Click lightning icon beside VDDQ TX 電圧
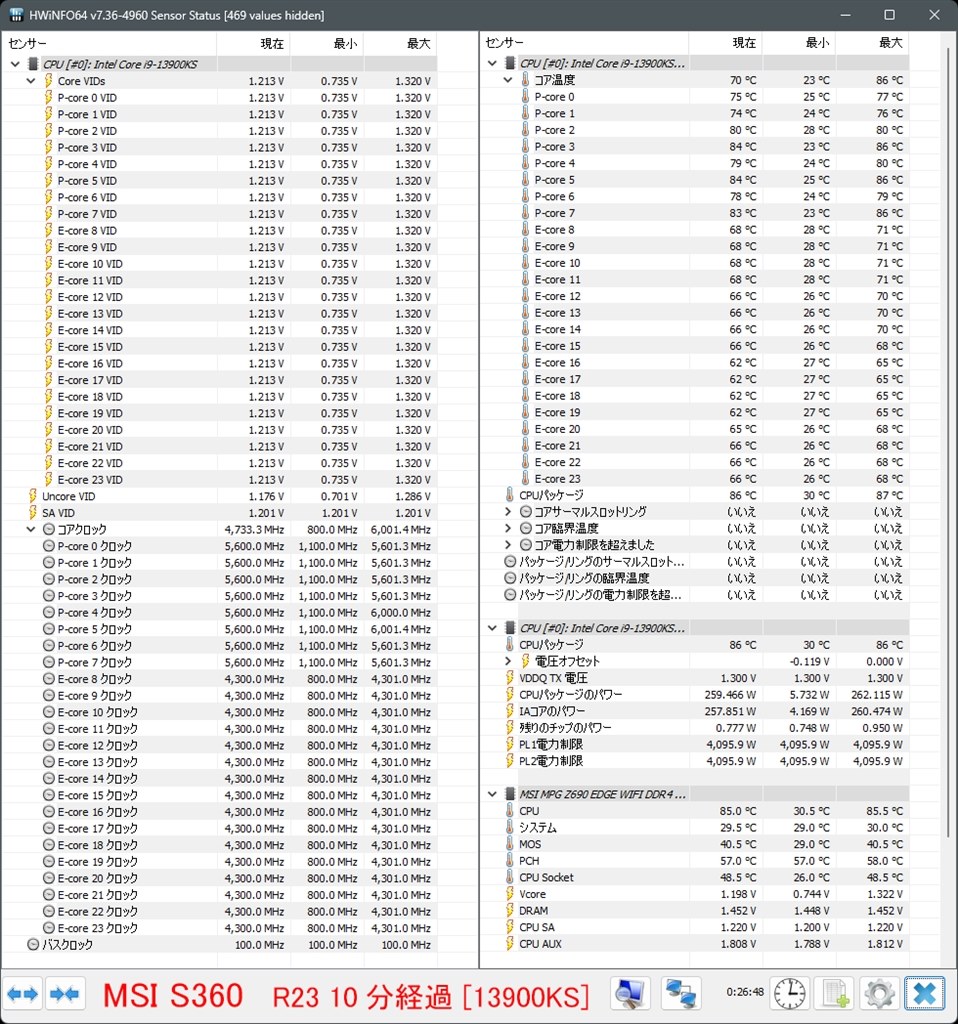958x1024 pixels. (509, 677)
